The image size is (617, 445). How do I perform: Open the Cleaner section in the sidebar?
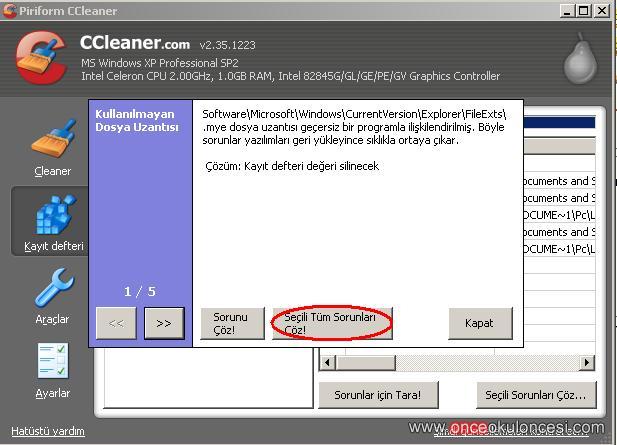coord(53,148)
